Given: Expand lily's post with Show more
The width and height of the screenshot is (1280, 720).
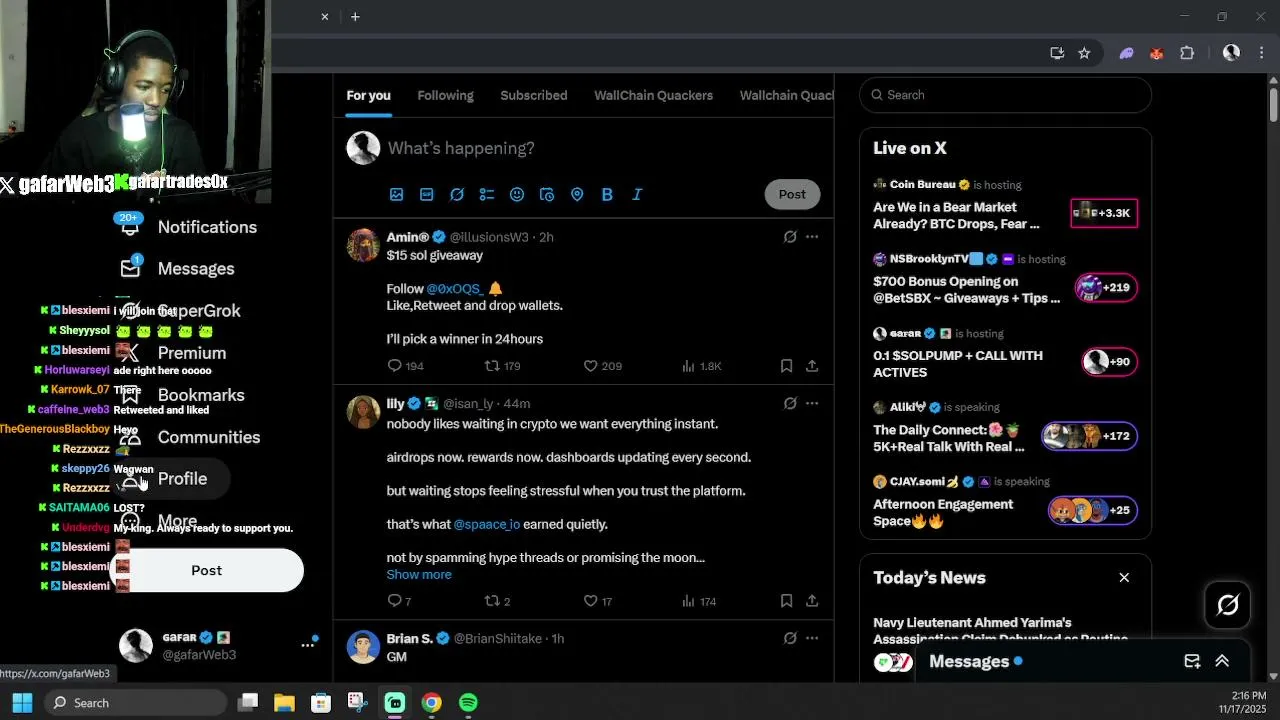Looking at the screenshot, I should [x=419, y=574].
